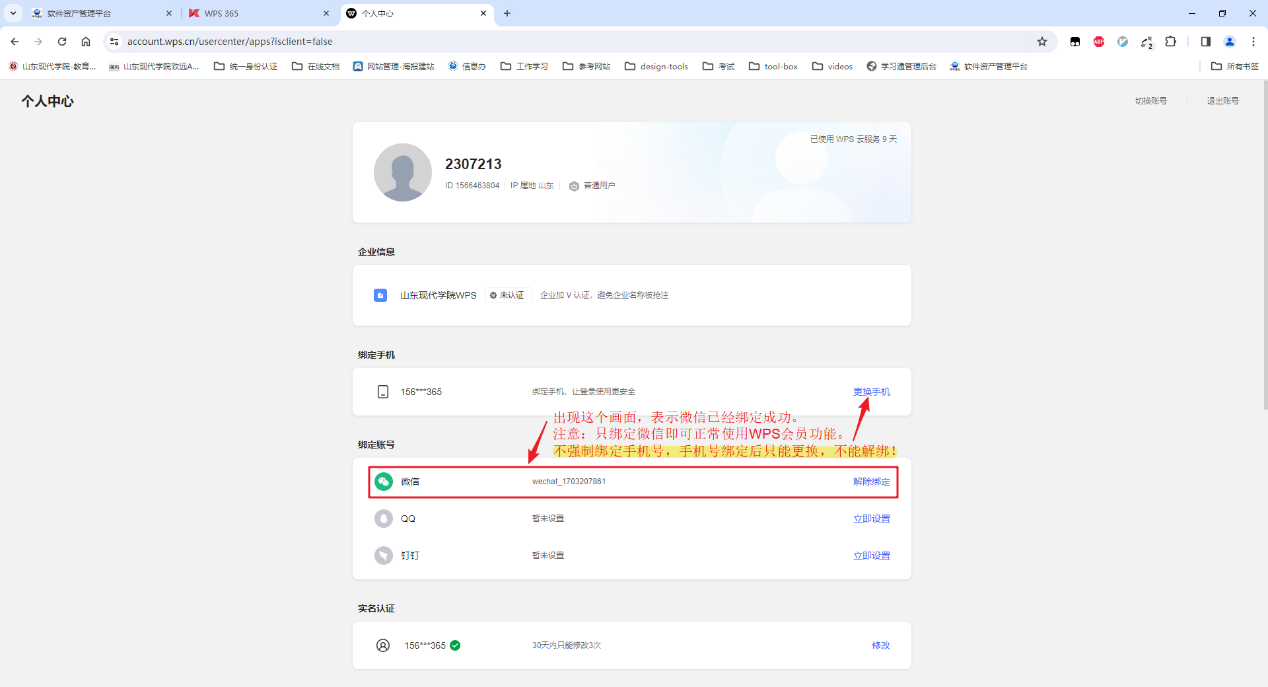Expand the 考试 bookmark folder
The width and height of the screenshot is (1268, 687).
tap(719, 67)
